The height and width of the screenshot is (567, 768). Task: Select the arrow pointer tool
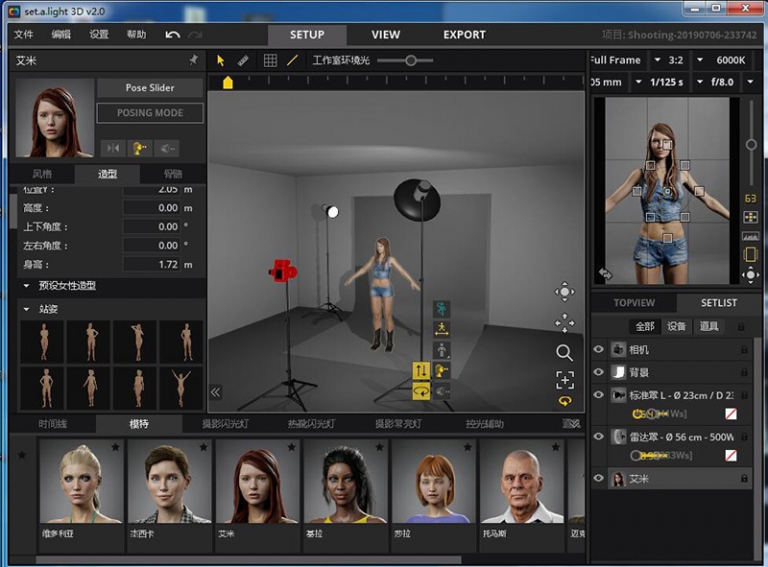coord(220,61)
